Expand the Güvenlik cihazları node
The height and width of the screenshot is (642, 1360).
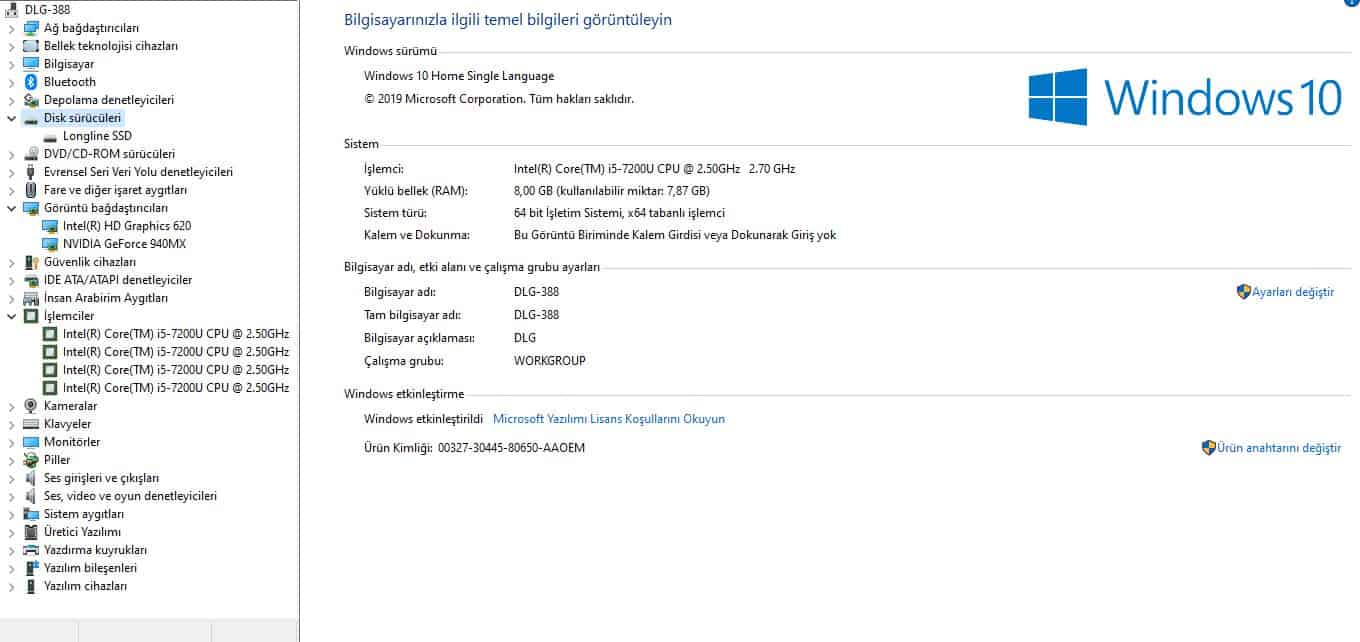12,262
